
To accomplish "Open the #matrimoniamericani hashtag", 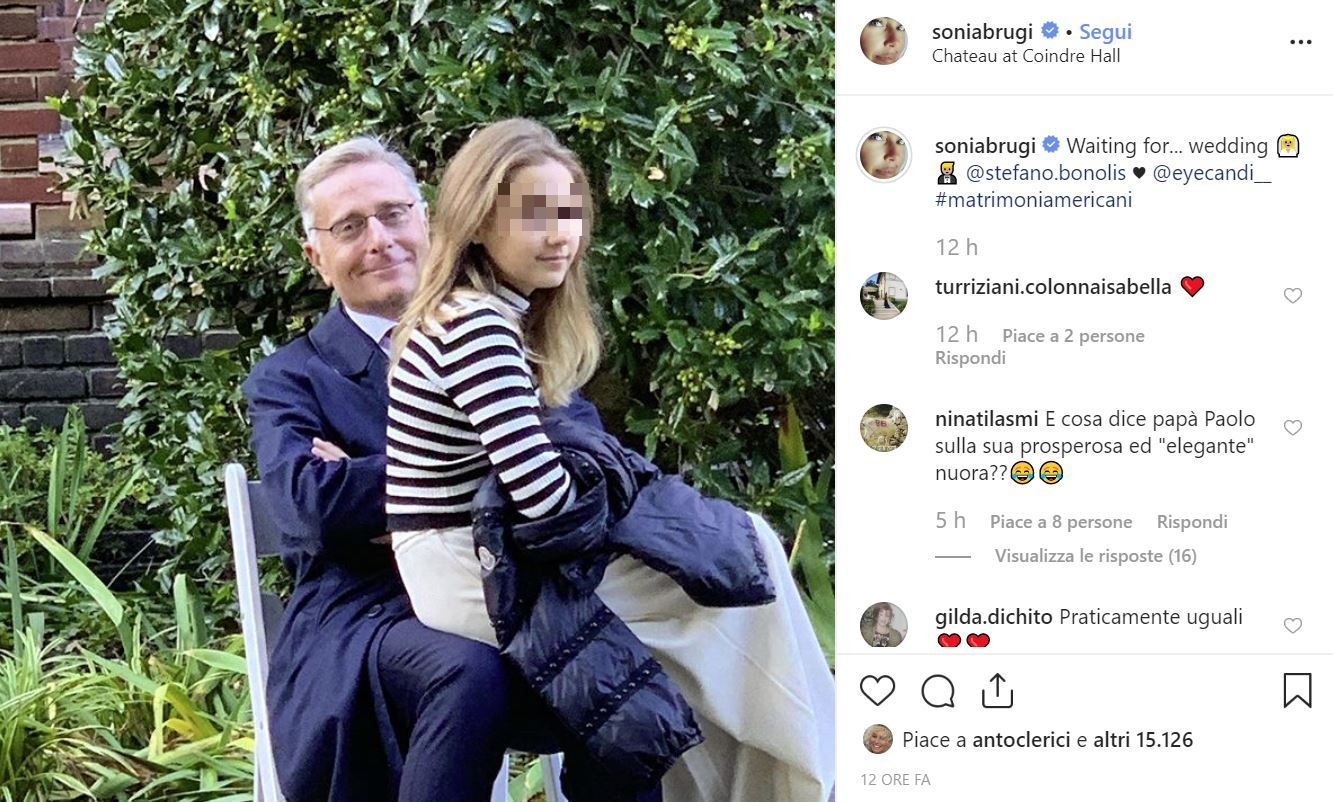I will (x=1033, y=200).
